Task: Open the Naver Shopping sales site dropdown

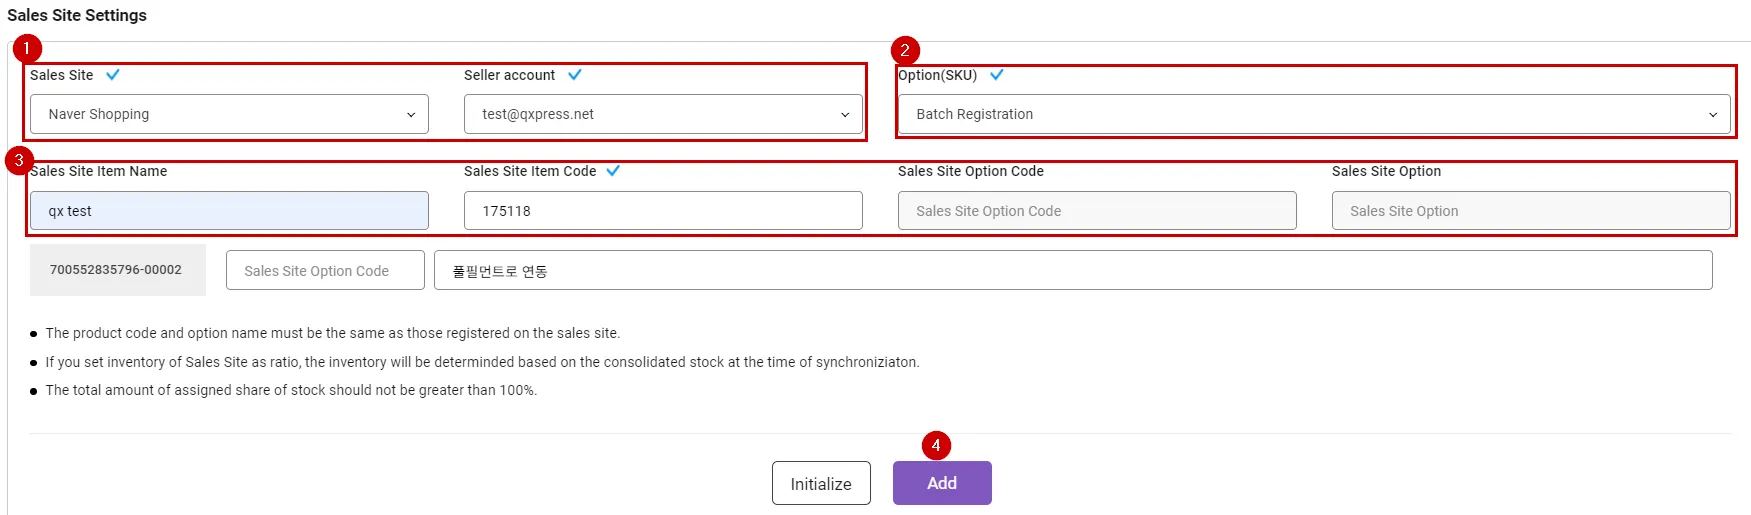Action: point(229,114)
